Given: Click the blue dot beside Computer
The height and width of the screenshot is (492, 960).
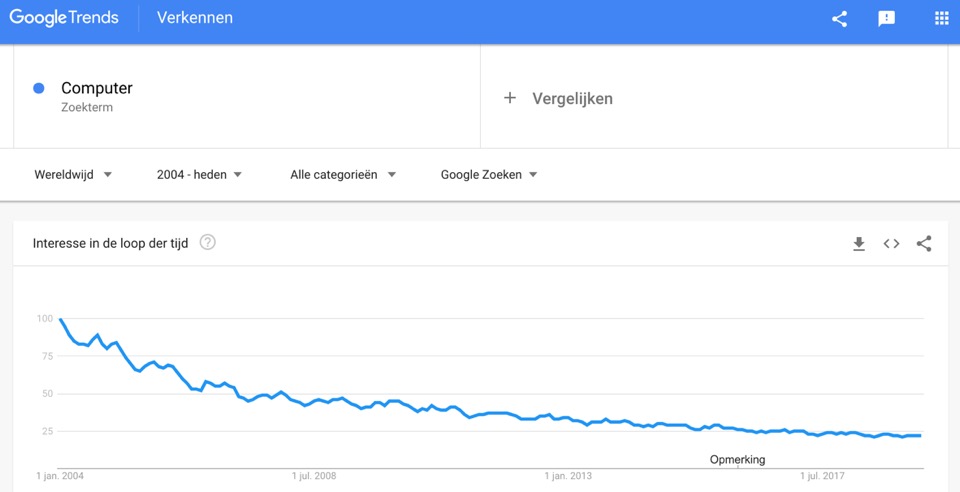Looking at the screenshot, I should [39, 88].
